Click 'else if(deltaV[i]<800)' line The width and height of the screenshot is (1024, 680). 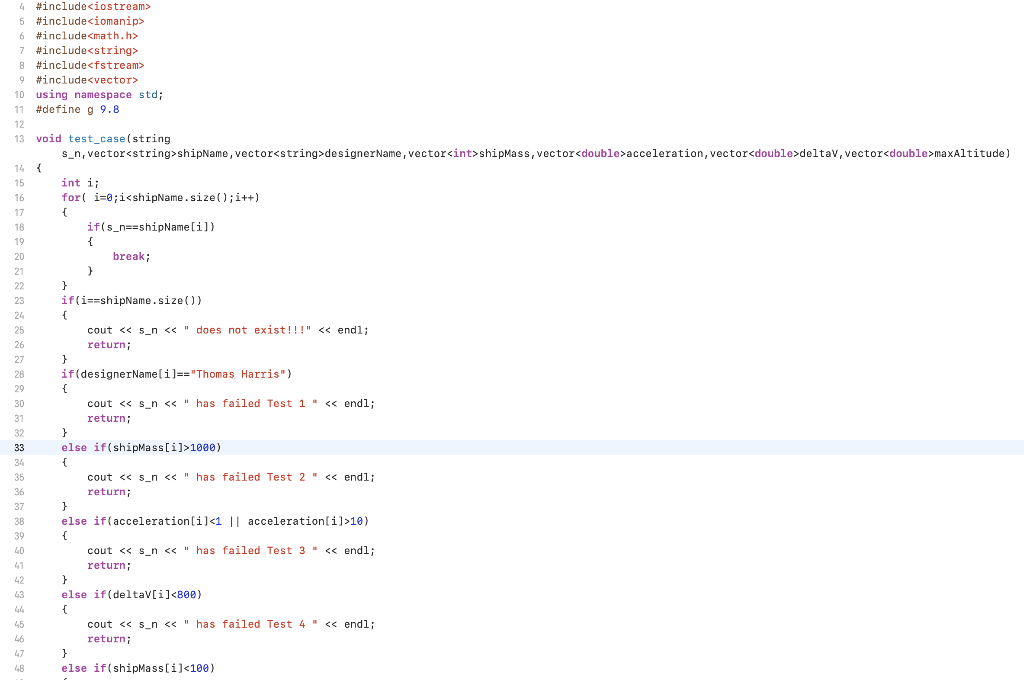(x=132, y=594)
